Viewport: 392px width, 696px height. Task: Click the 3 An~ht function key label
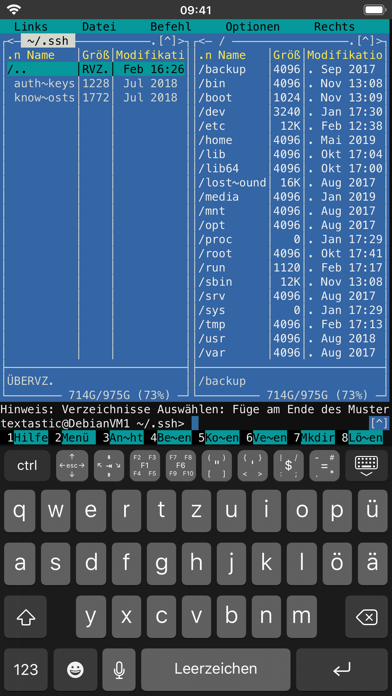tap(123, 438)
